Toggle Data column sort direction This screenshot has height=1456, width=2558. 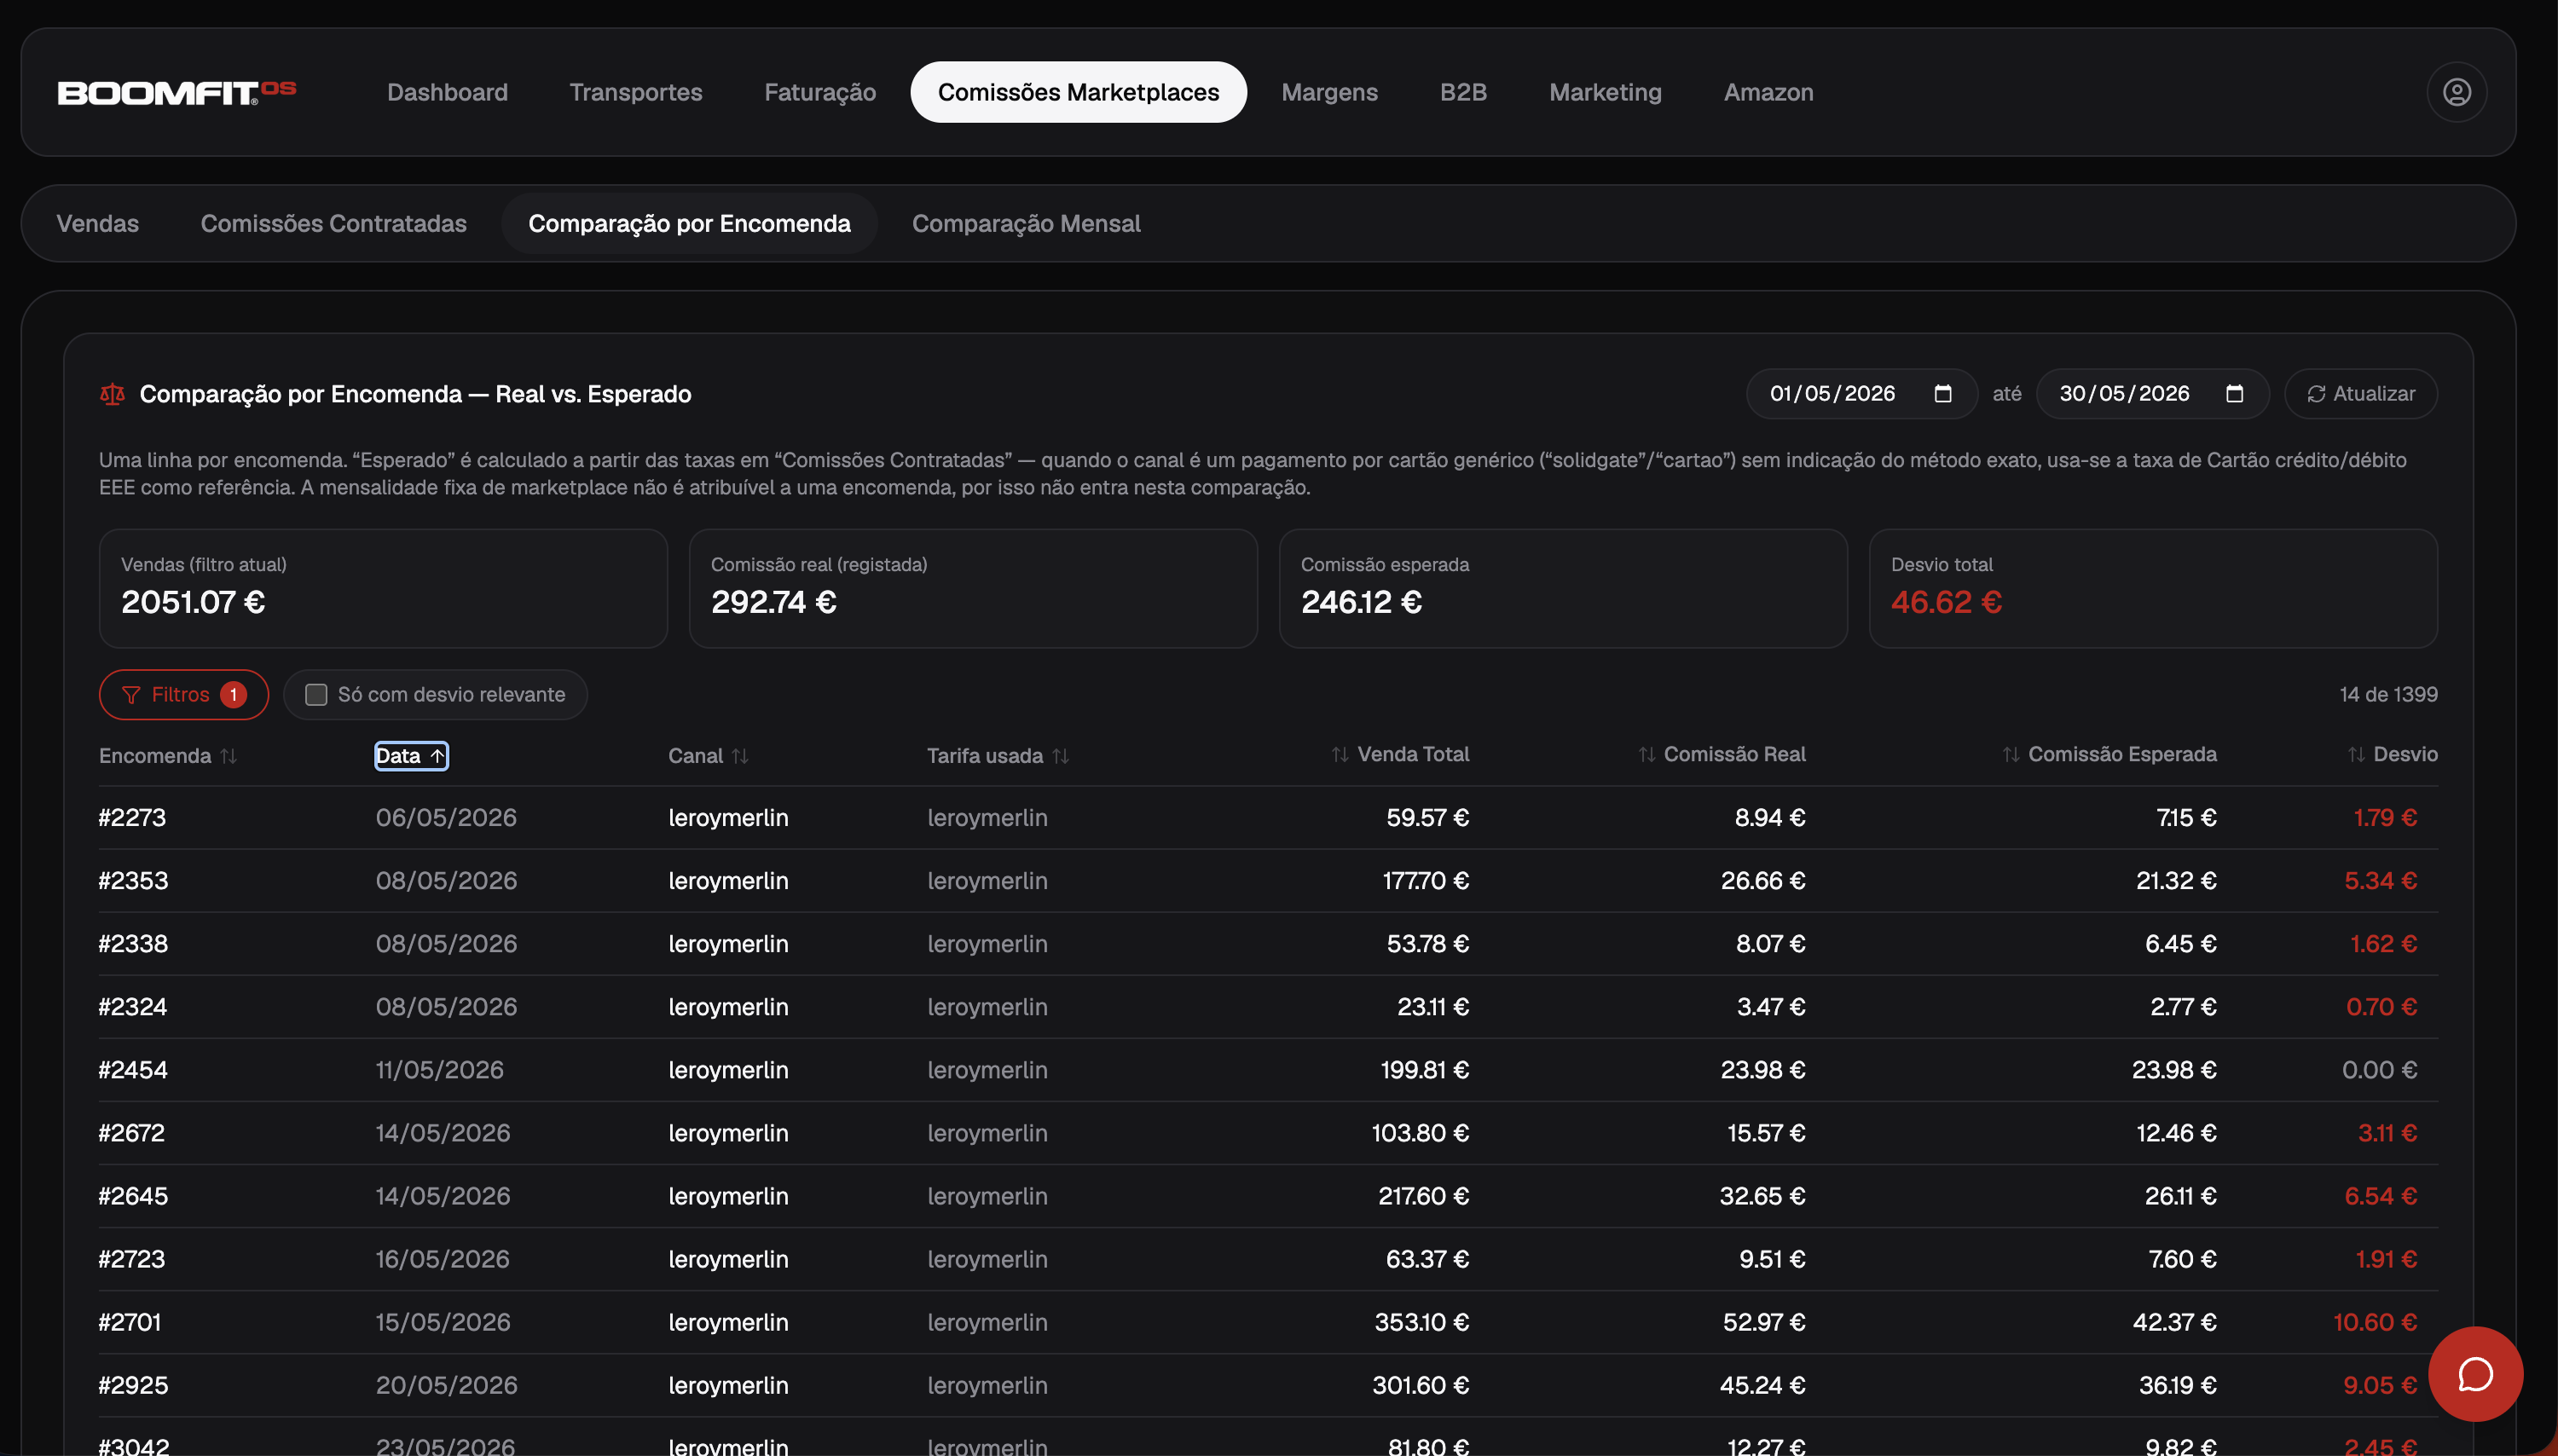(x=411, y=756)
